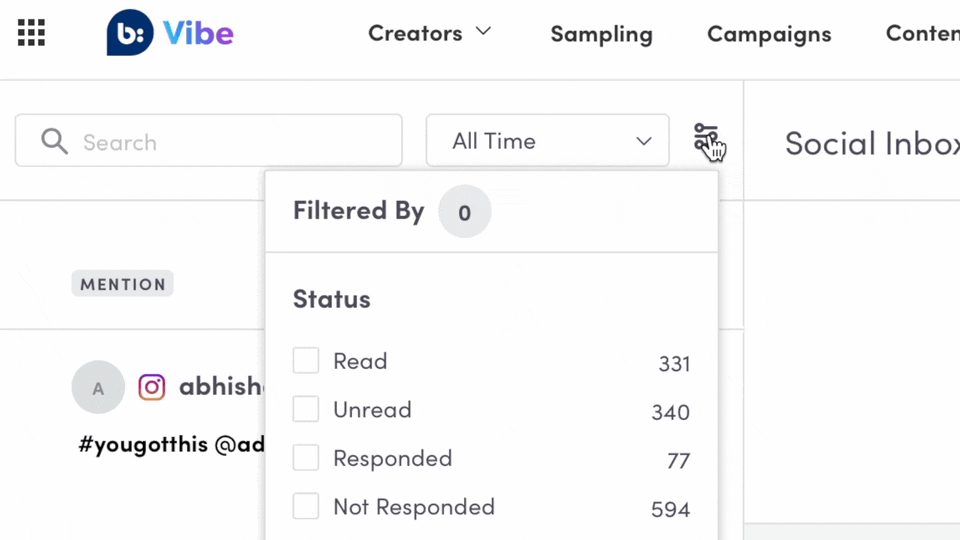Screen dimensions: 960x540
Task: Click the user avatar circle labeled A
Action: [98, 388]
